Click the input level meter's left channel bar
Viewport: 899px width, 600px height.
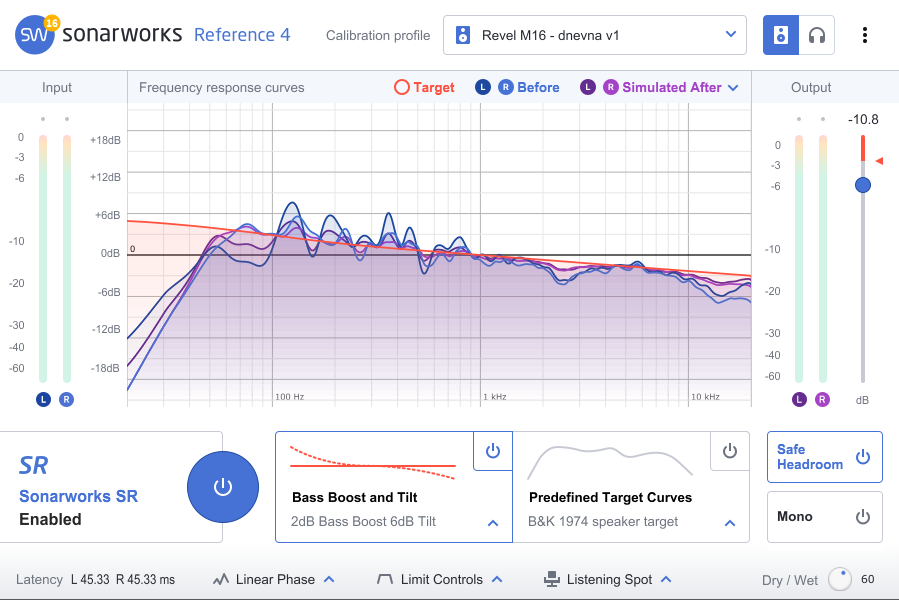[43, 259]
